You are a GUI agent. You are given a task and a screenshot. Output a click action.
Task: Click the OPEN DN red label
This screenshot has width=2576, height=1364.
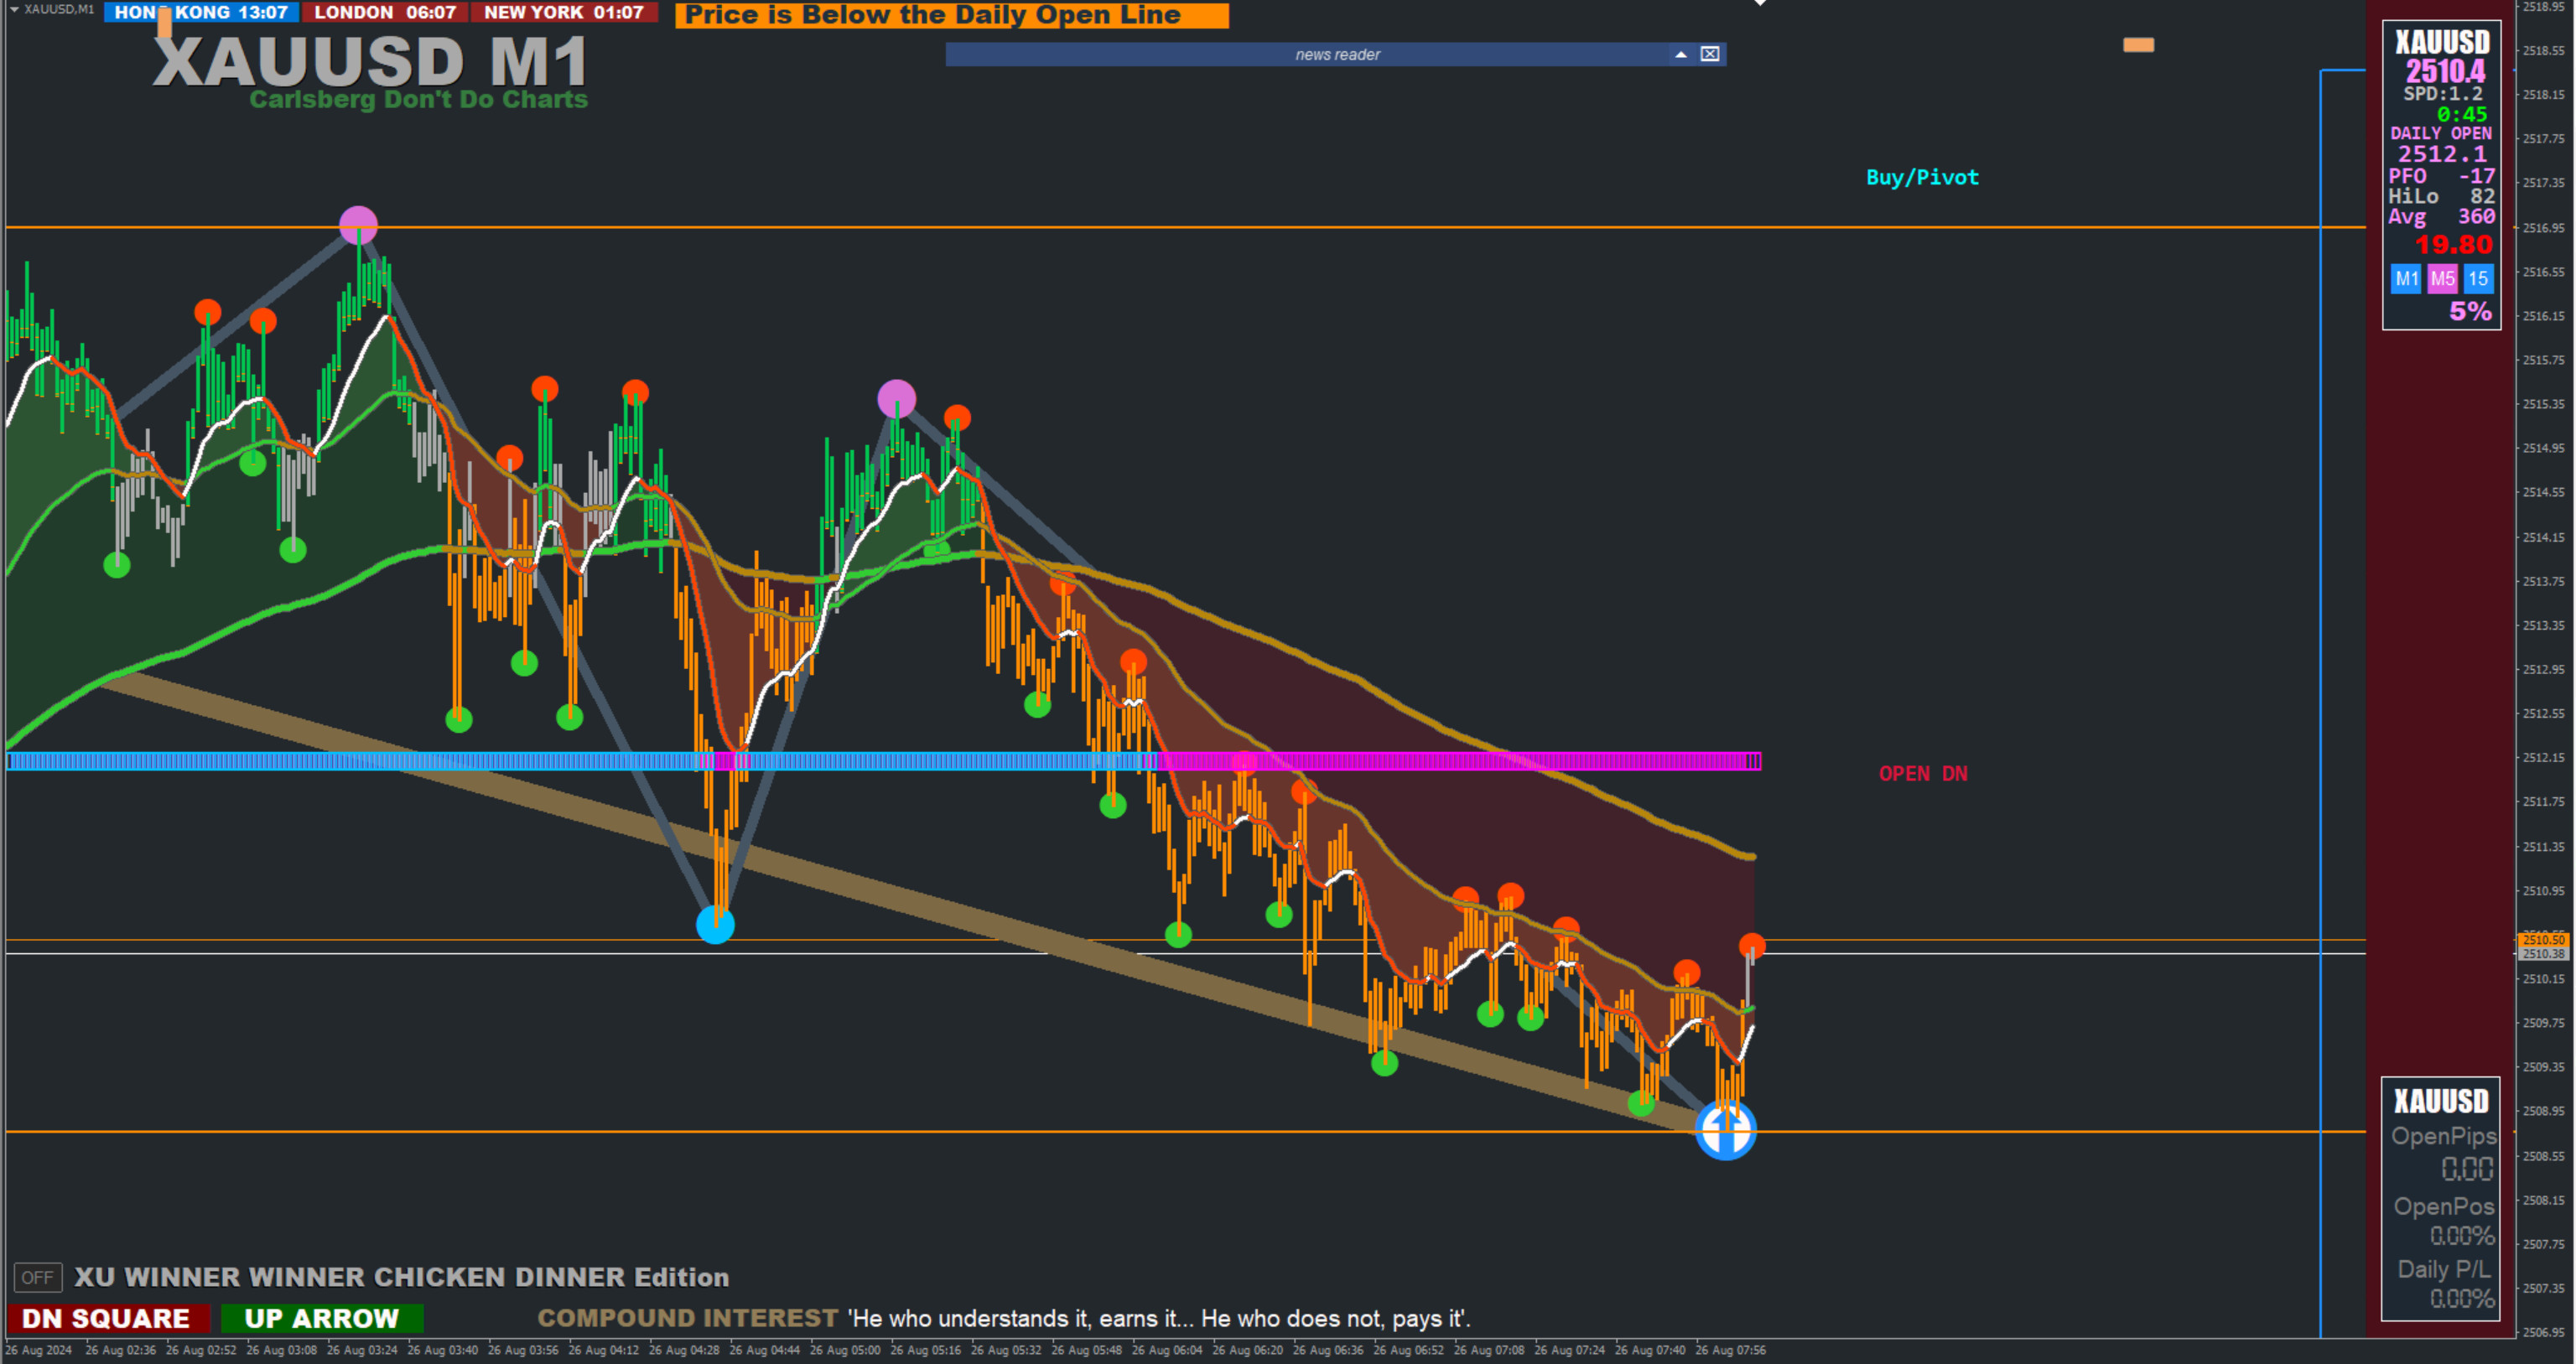1922,773
